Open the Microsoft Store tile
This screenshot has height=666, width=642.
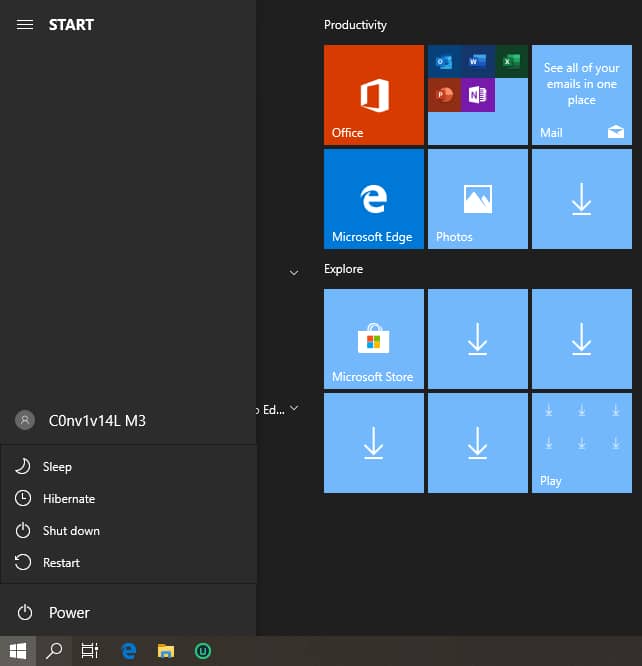373,339
